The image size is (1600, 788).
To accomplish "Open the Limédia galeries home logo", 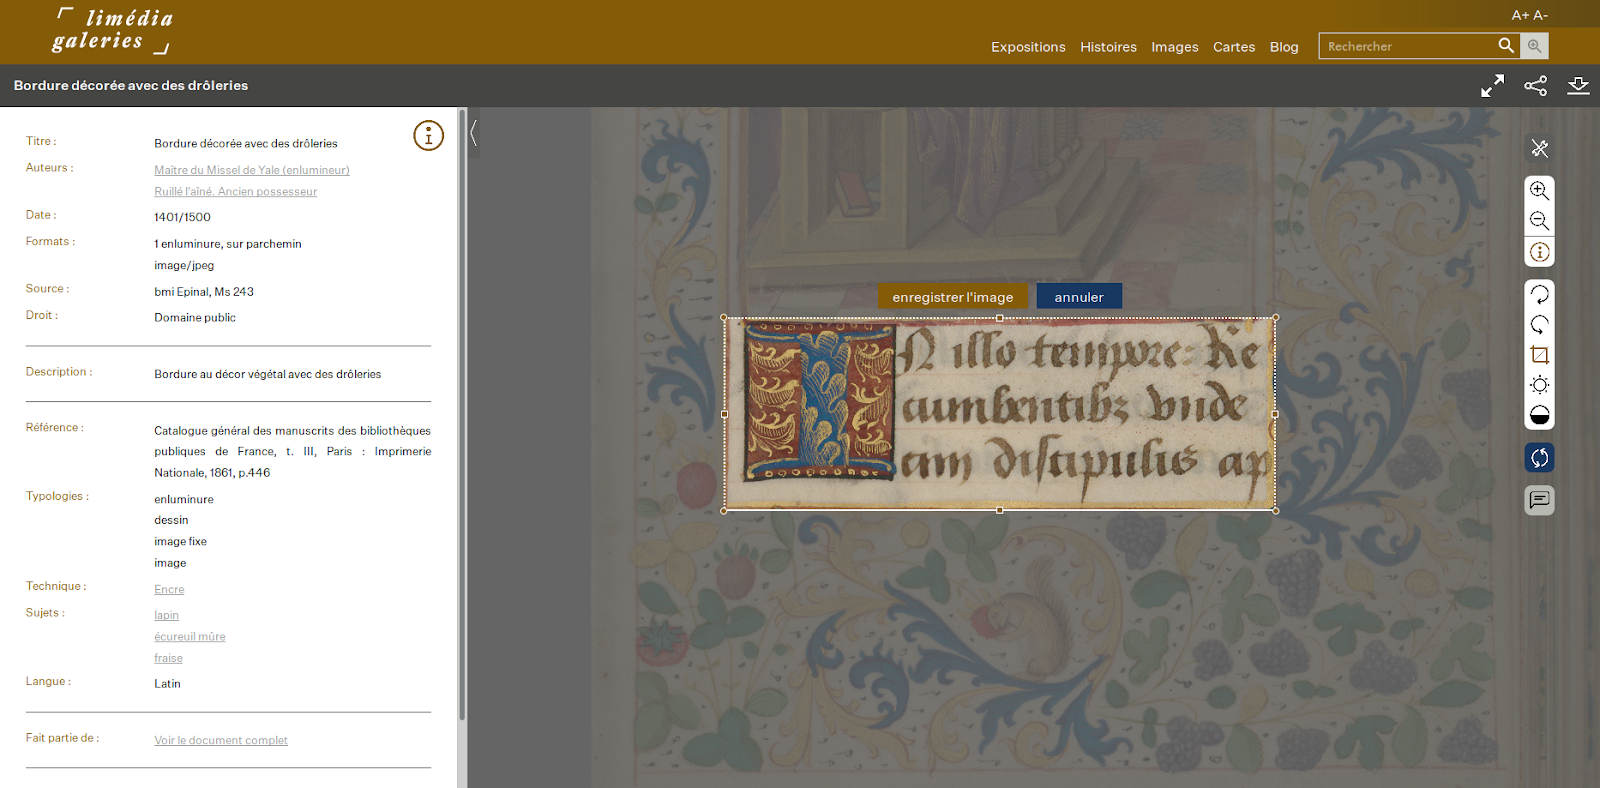I will click(x=112, y=31).
